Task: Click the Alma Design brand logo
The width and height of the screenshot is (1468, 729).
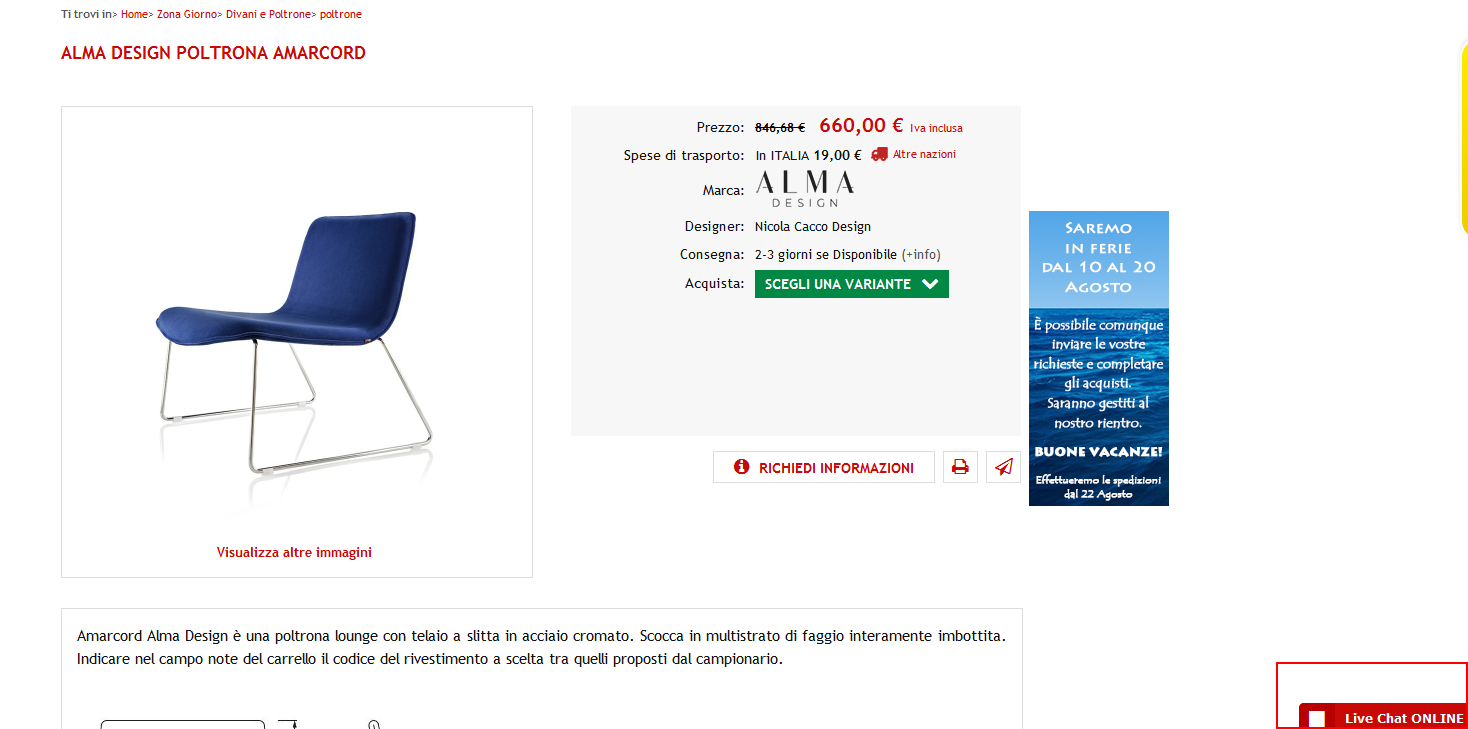Action: click(805, 189)
